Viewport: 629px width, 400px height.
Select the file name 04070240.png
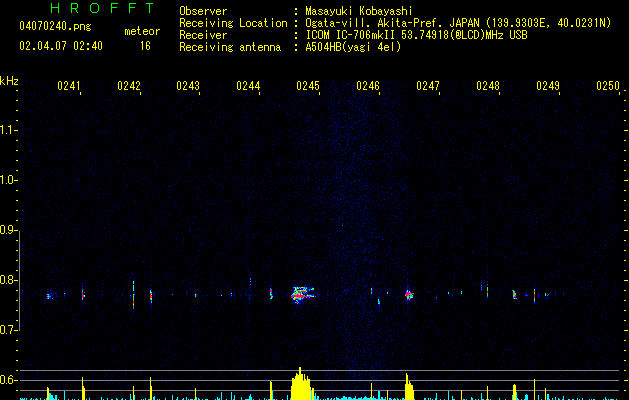pyautogui.click(x=55, y=26)
